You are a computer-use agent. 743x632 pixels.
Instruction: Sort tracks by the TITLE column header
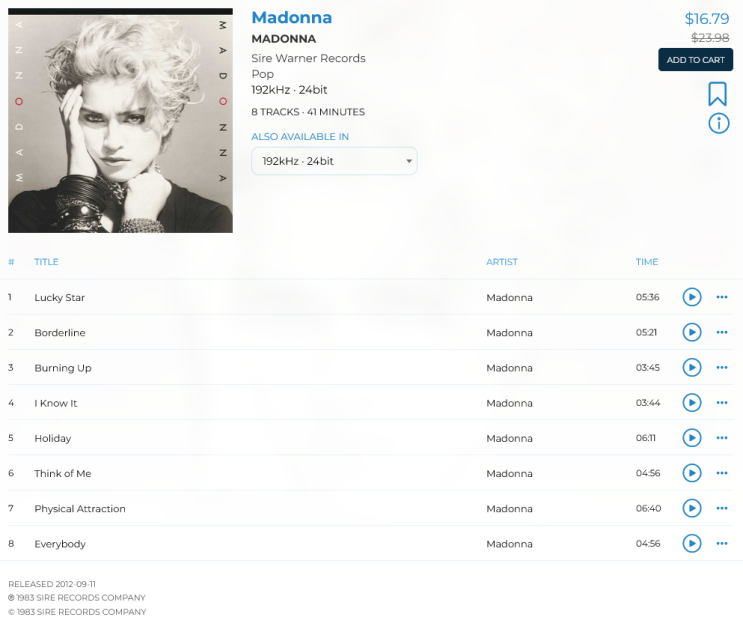point(46,262)
